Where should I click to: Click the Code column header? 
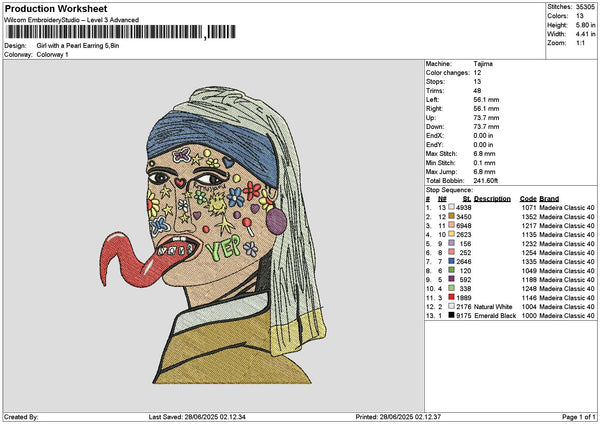click(528, 199)
